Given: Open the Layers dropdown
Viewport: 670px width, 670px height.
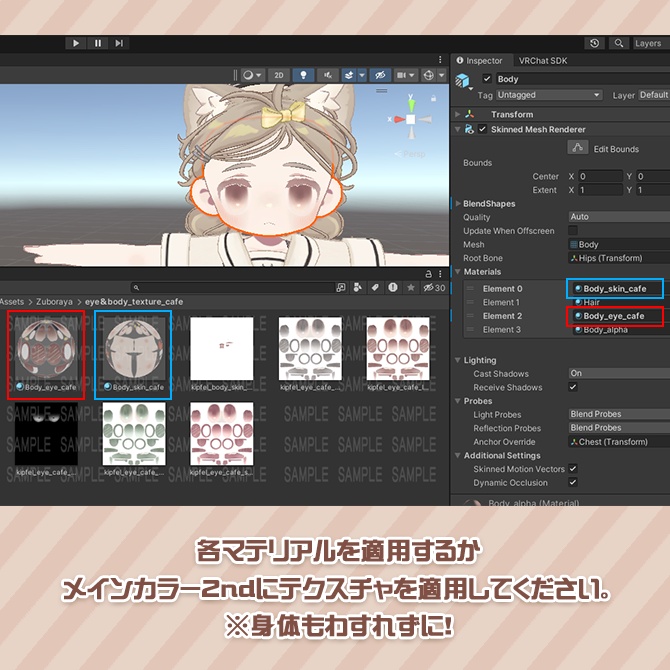Looking at the screenshot, I should 651,43.
